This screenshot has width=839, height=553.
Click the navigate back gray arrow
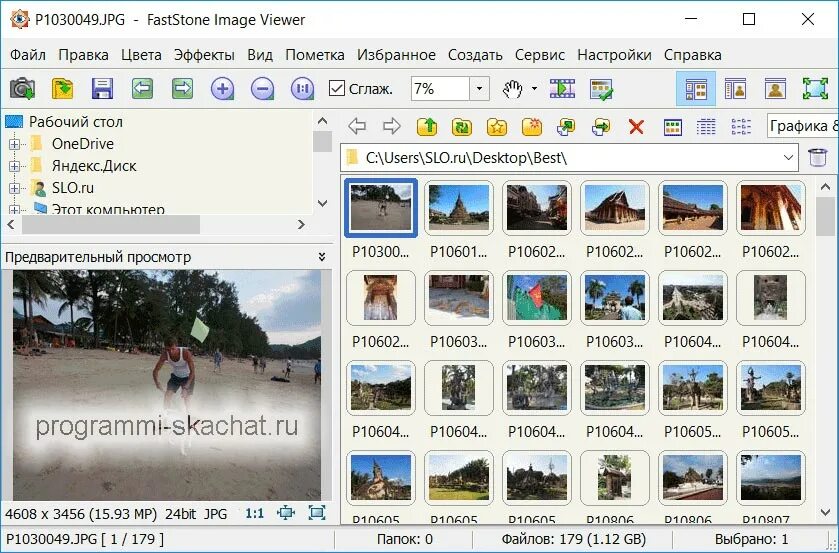point(357,126)
